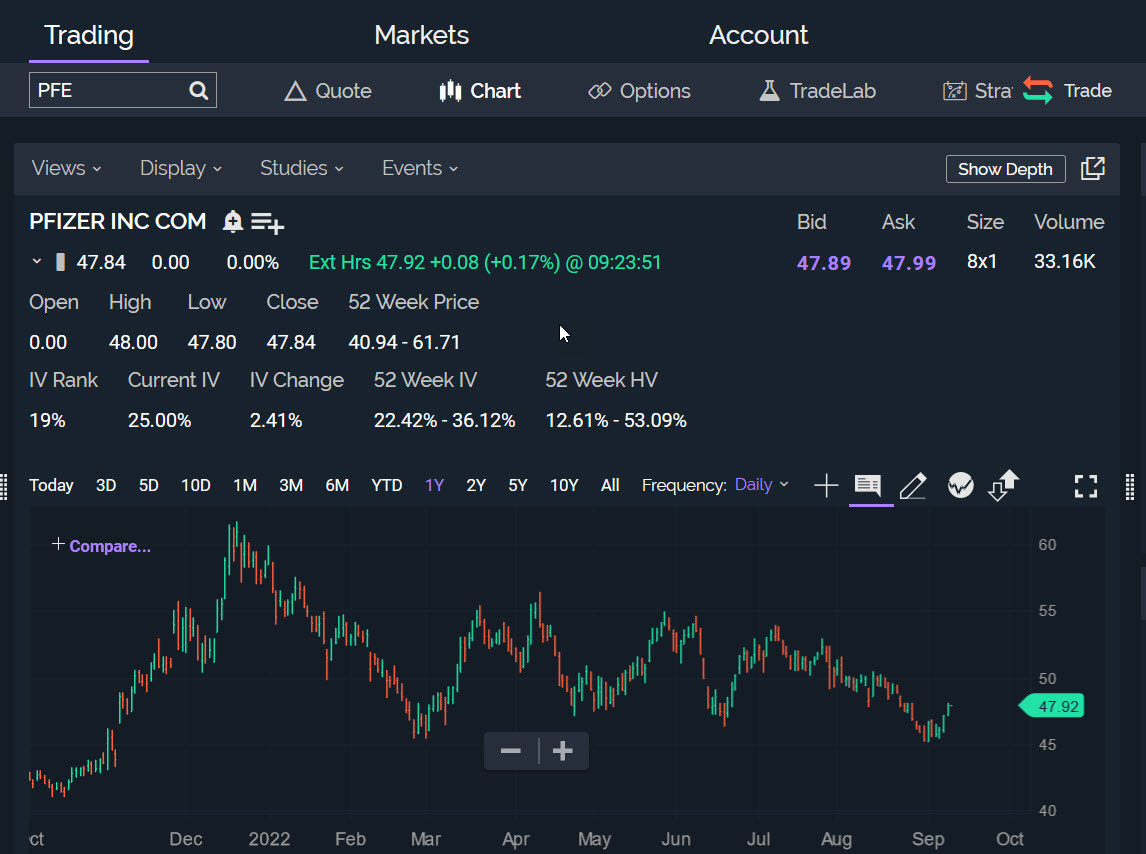The height and width of the screenshot is (854, 1146).
Task: Click the ask price 47.99
Action: [908, 262]
